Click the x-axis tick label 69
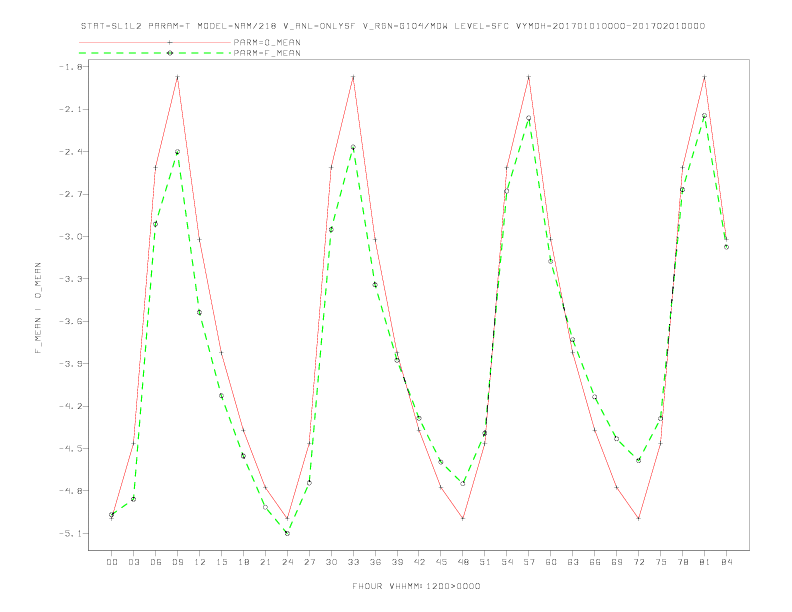Screen dimensions: 792x612 point(617,562)
